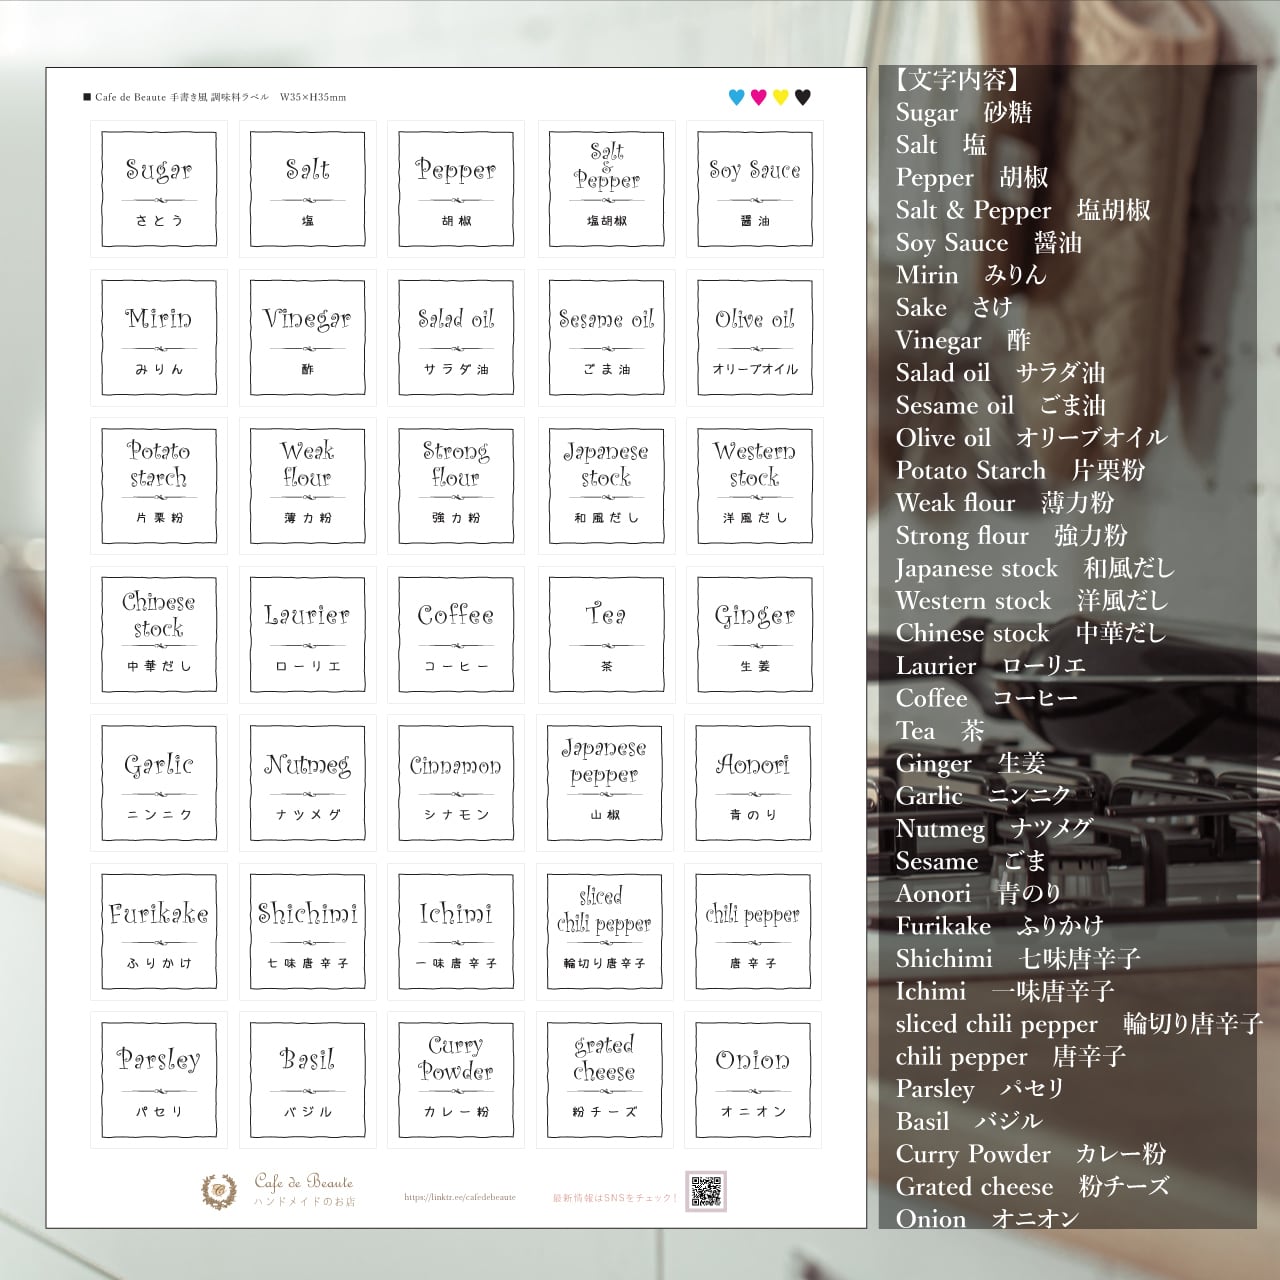Click the 最新情報はSNSをチェック text

615,1197
